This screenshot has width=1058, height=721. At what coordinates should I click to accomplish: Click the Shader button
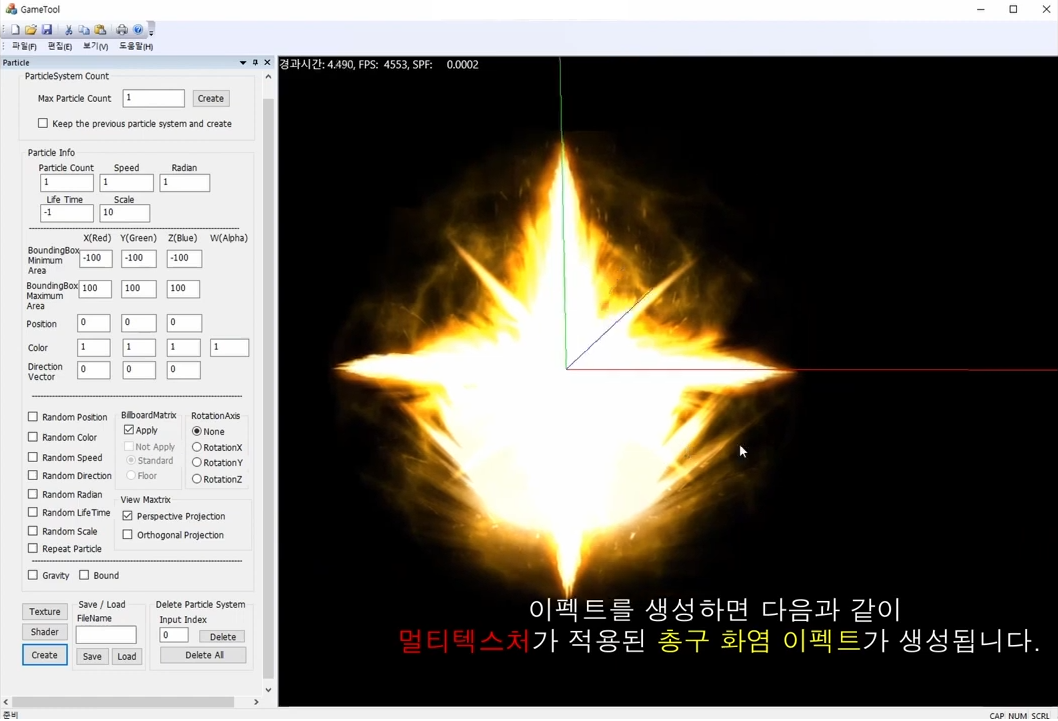[44, 632]
